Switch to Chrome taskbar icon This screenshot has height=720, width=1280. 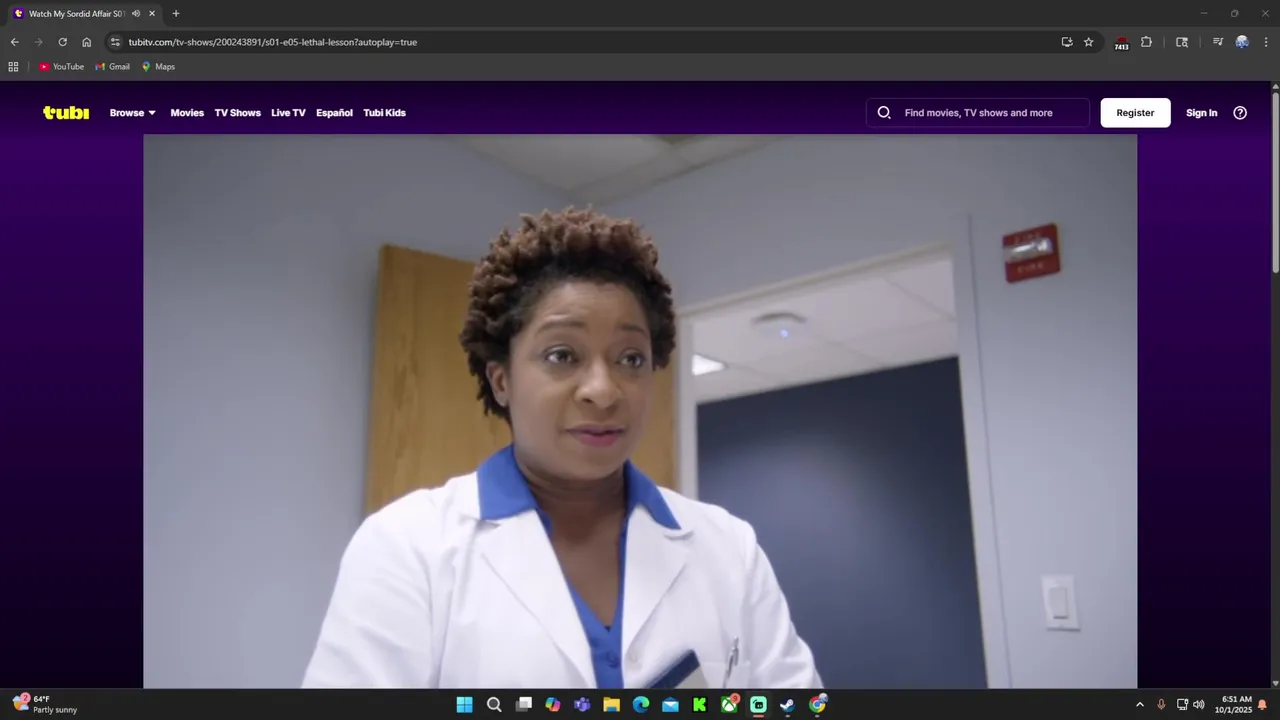pyautogui.click(x=817, y=705)
